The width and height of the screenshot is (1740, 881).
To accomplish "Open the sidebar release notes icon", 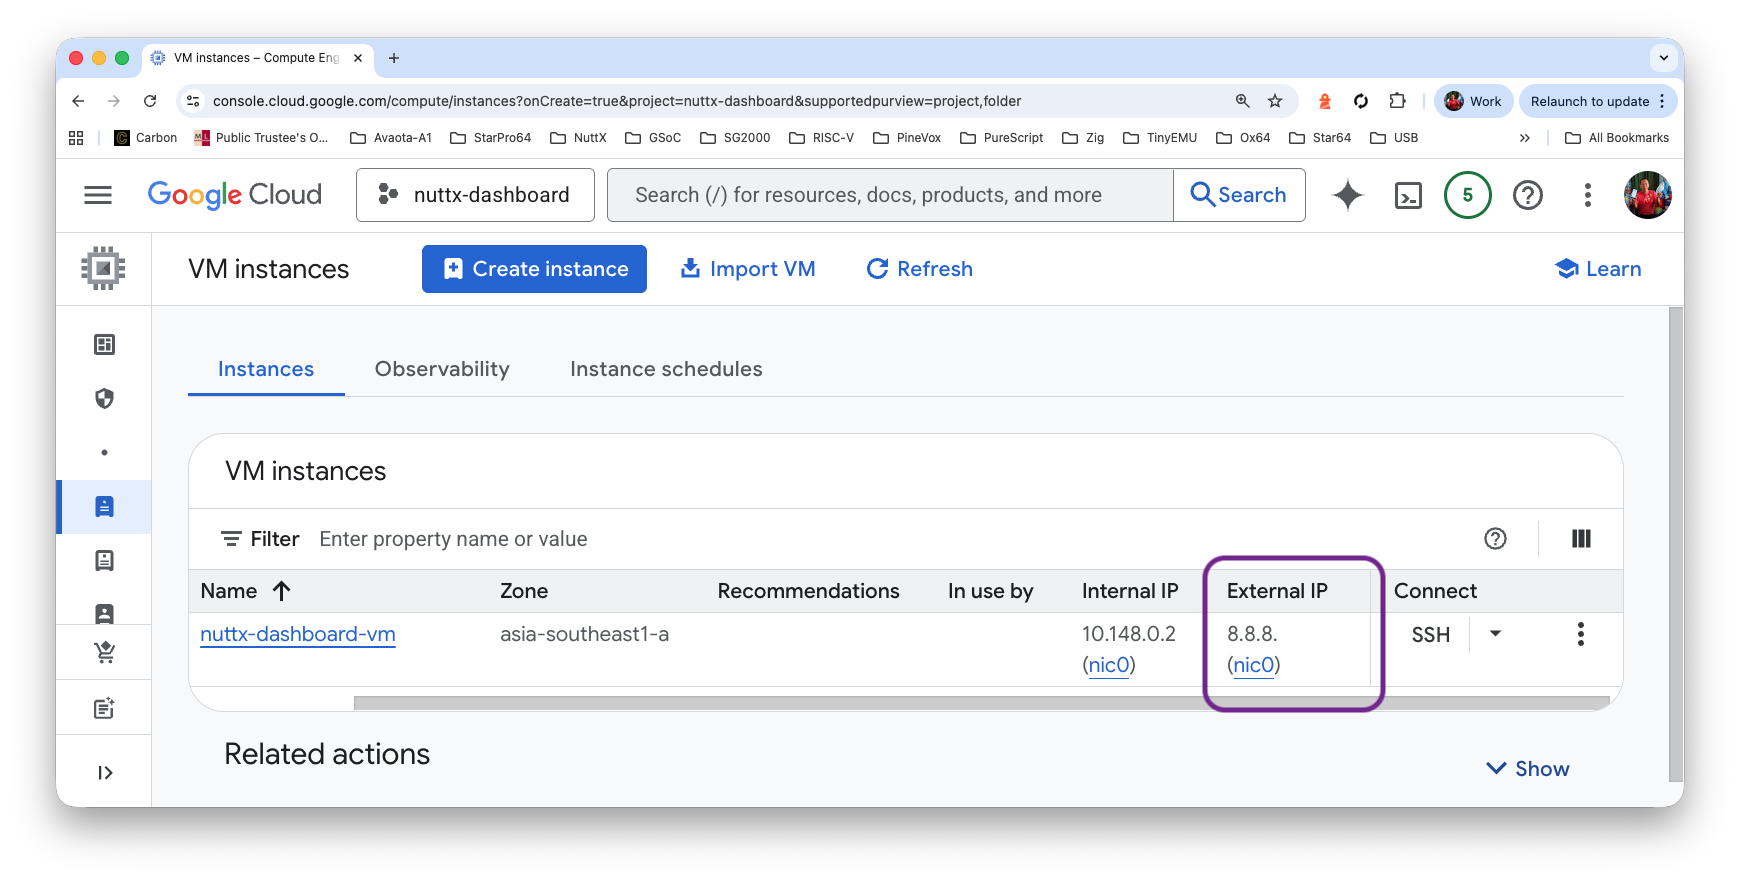I will coord(104,708).
